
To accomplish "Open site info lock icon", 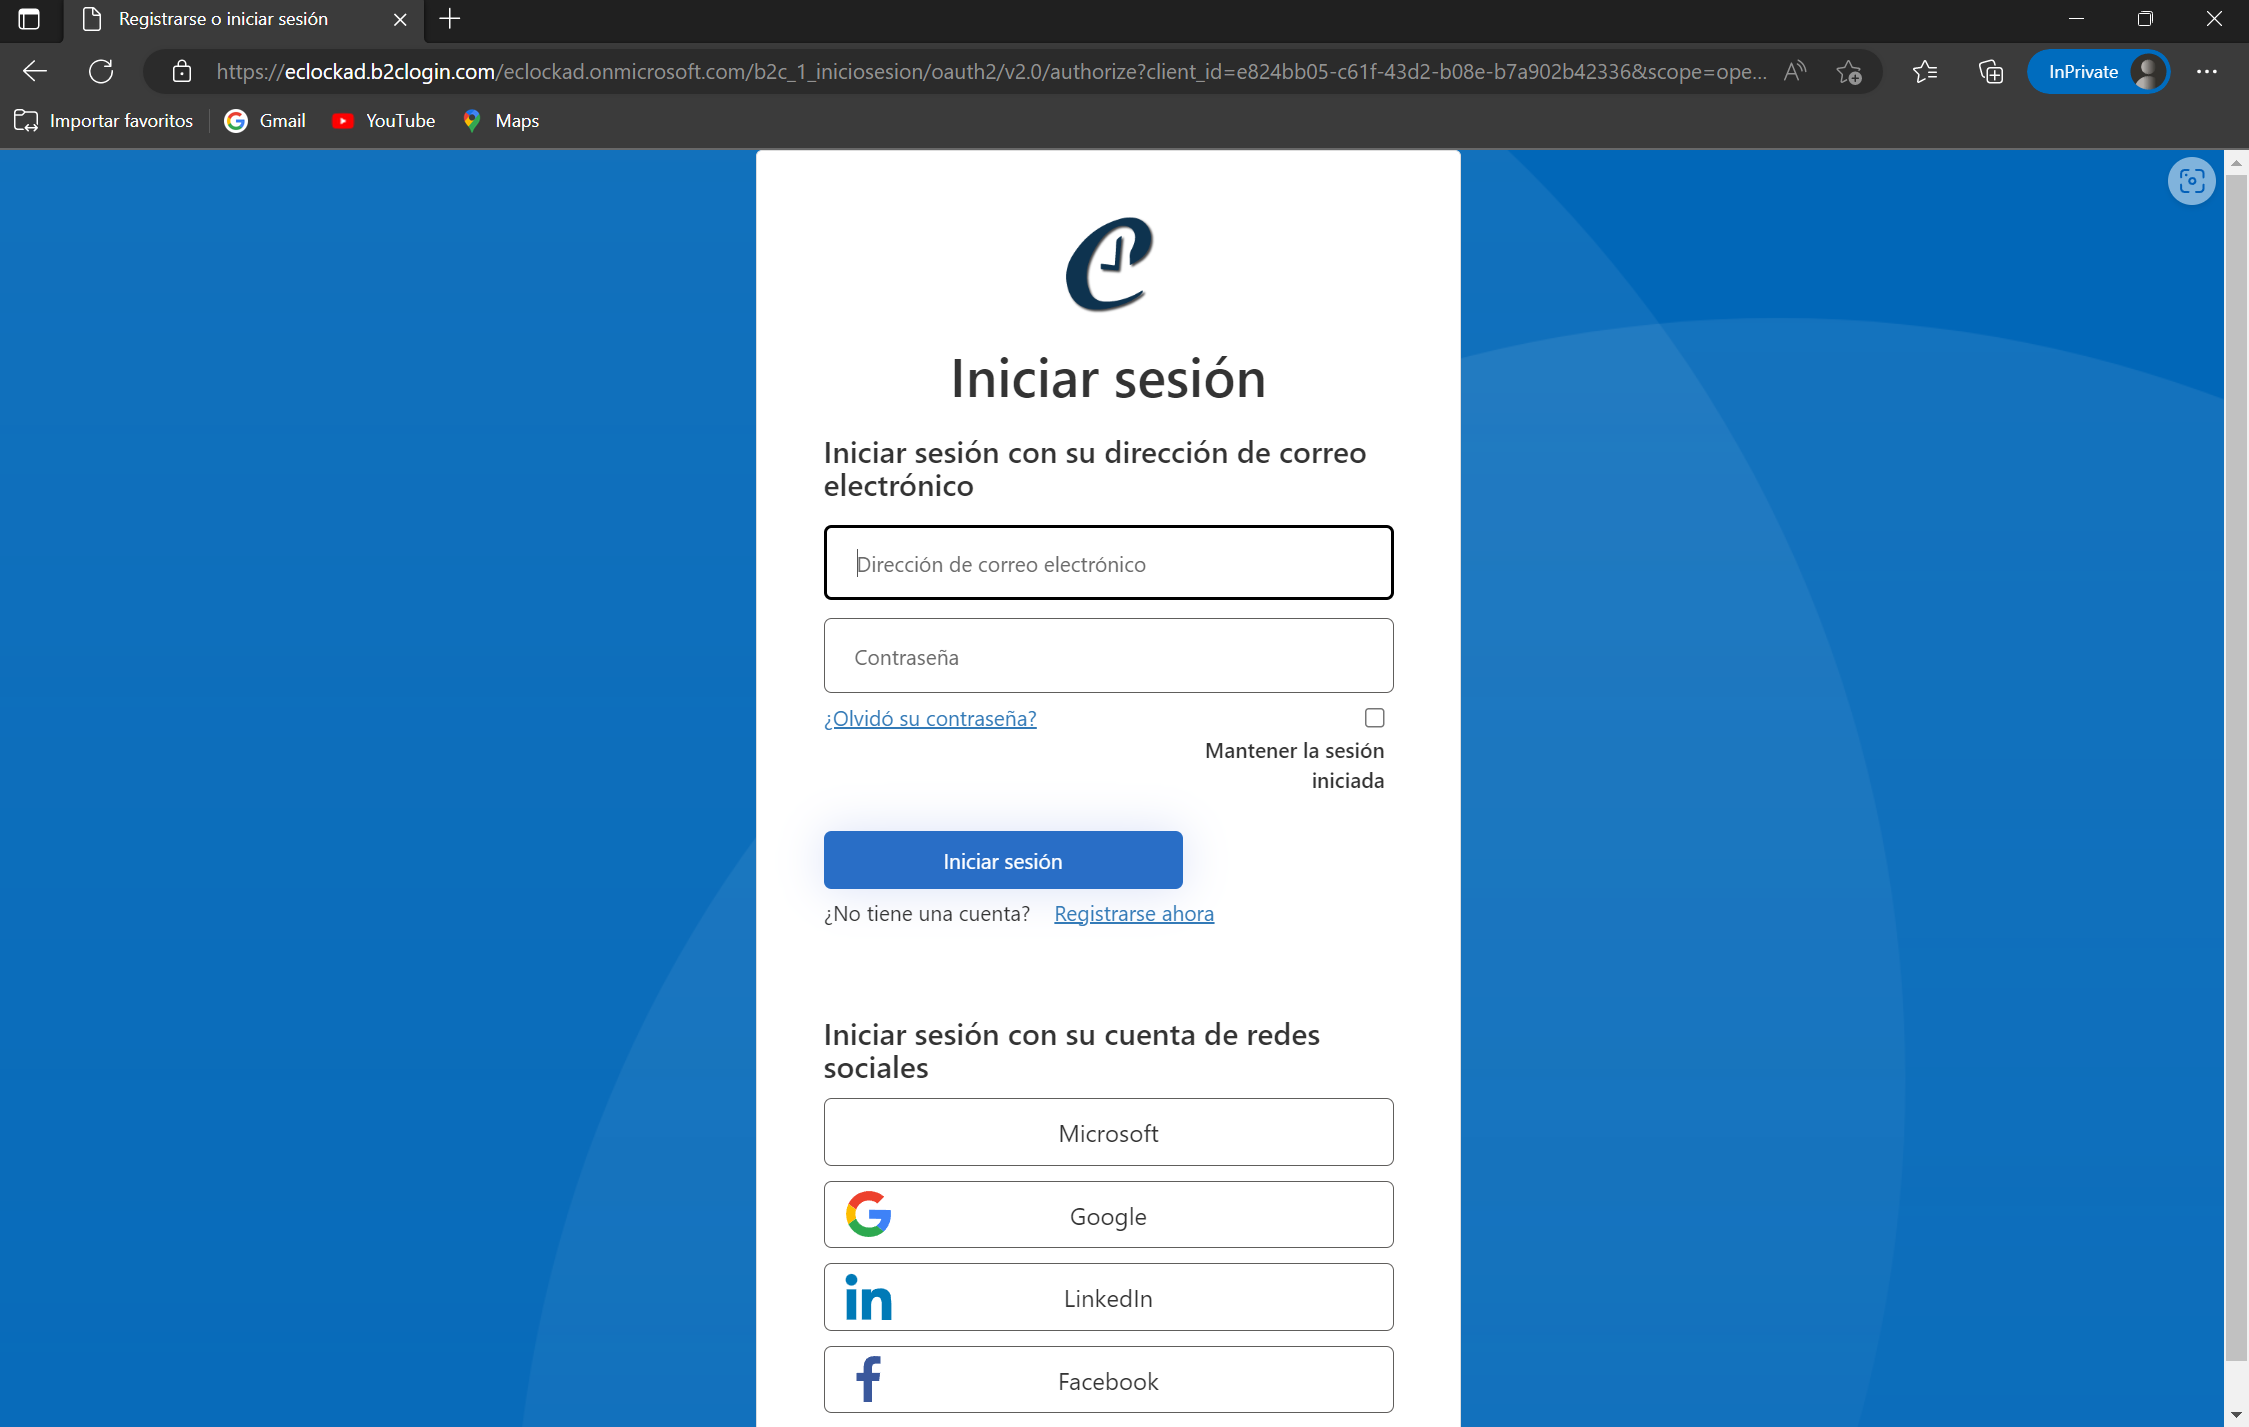I will 181,71.
